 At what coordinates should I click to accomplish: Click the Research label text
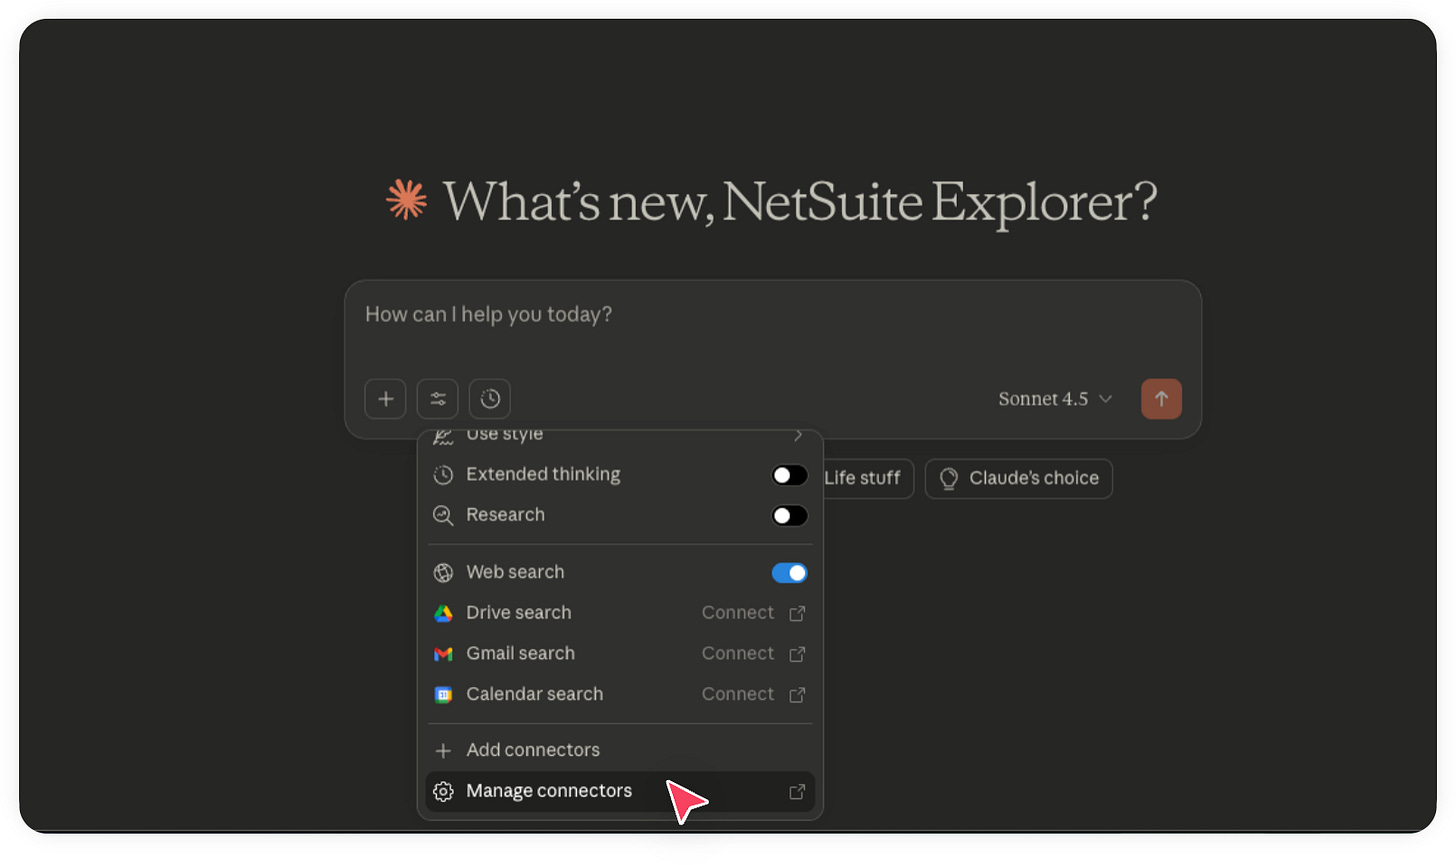click(505, 516)
